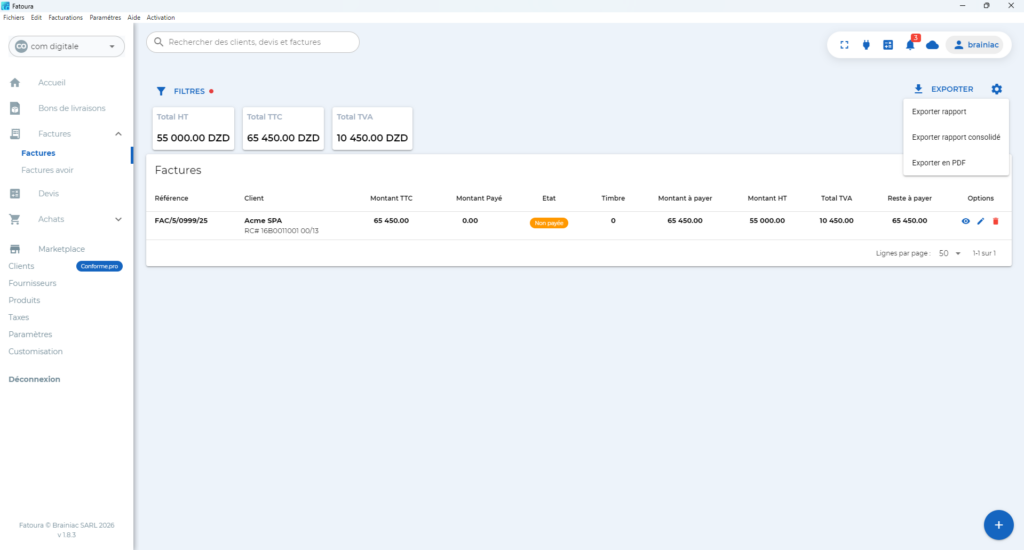The width and height of the screenshot is (1024, 550).
Task: Open the Paramètres menu in menu bar
Action: [x=105, y=18]
